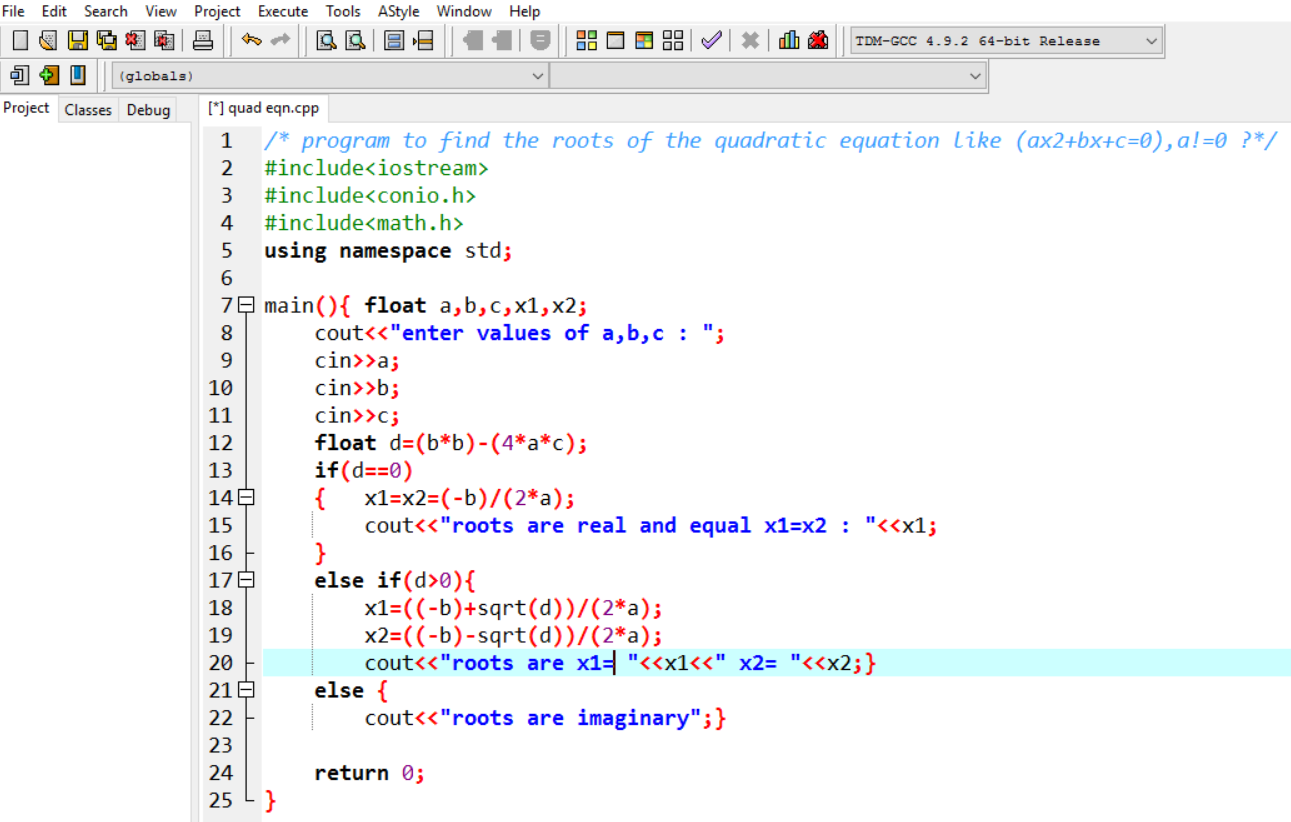Click line number 24 in the gutter
The width and height of the screenshot is (1291, 822).
pos(221,773)
